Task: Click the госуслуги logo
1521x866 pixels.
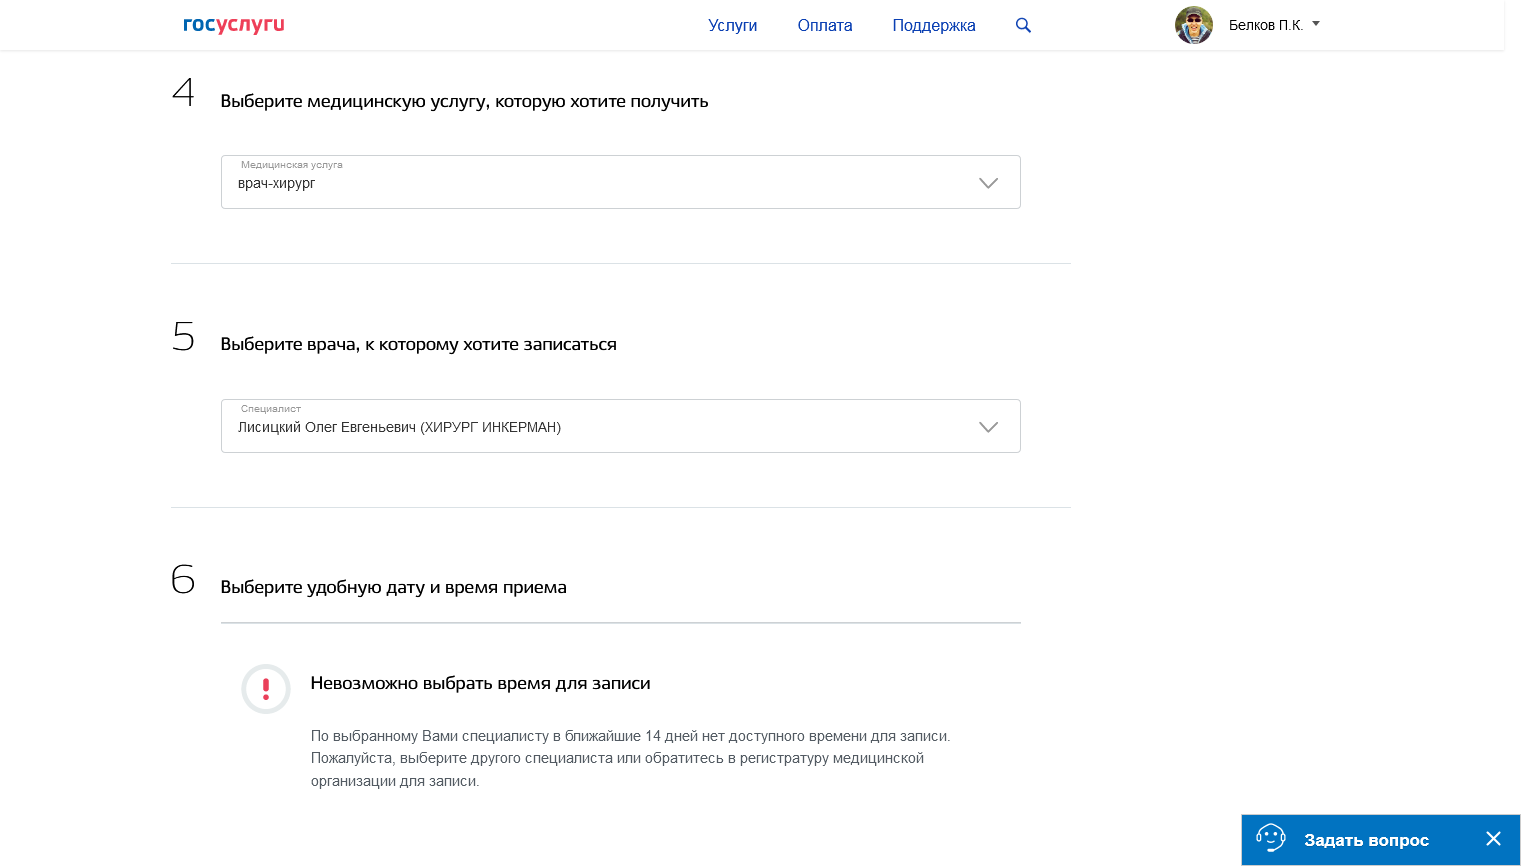Action: 233,25
